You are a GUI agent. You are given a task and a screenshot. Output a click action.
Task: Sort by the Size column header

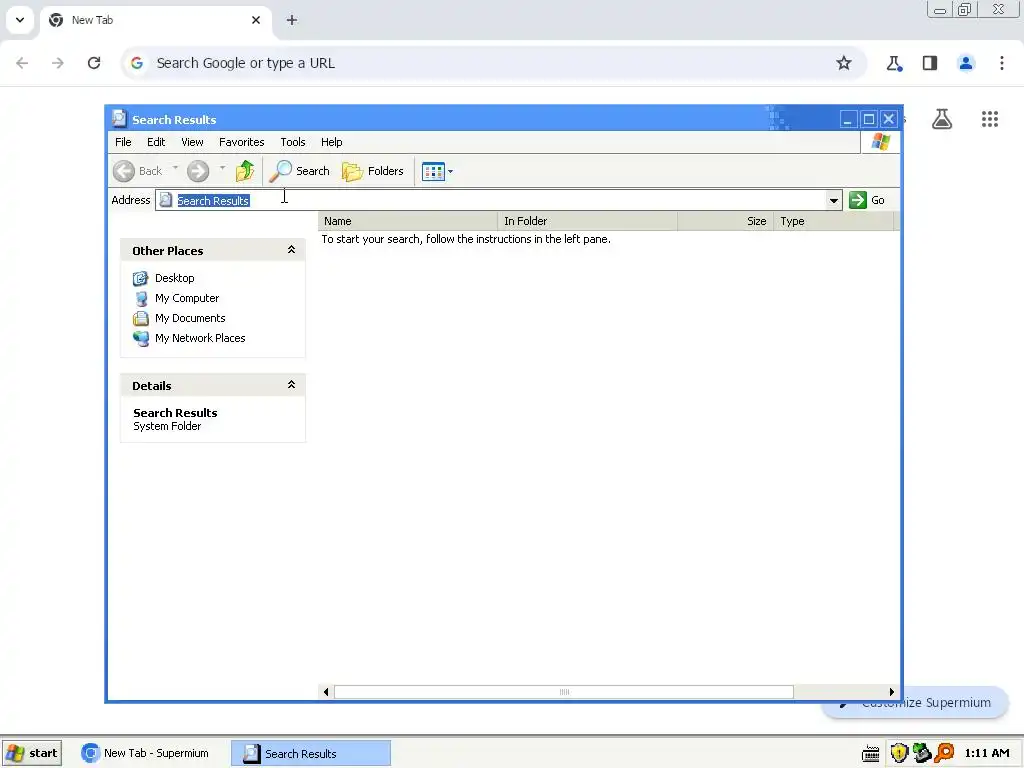coord(726,221)
